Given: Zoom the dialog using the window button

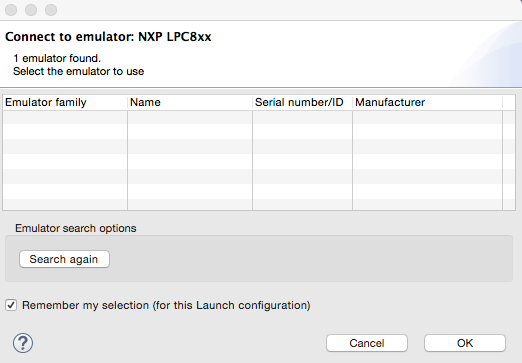Looking at the screenshot, I should [51, 10].
